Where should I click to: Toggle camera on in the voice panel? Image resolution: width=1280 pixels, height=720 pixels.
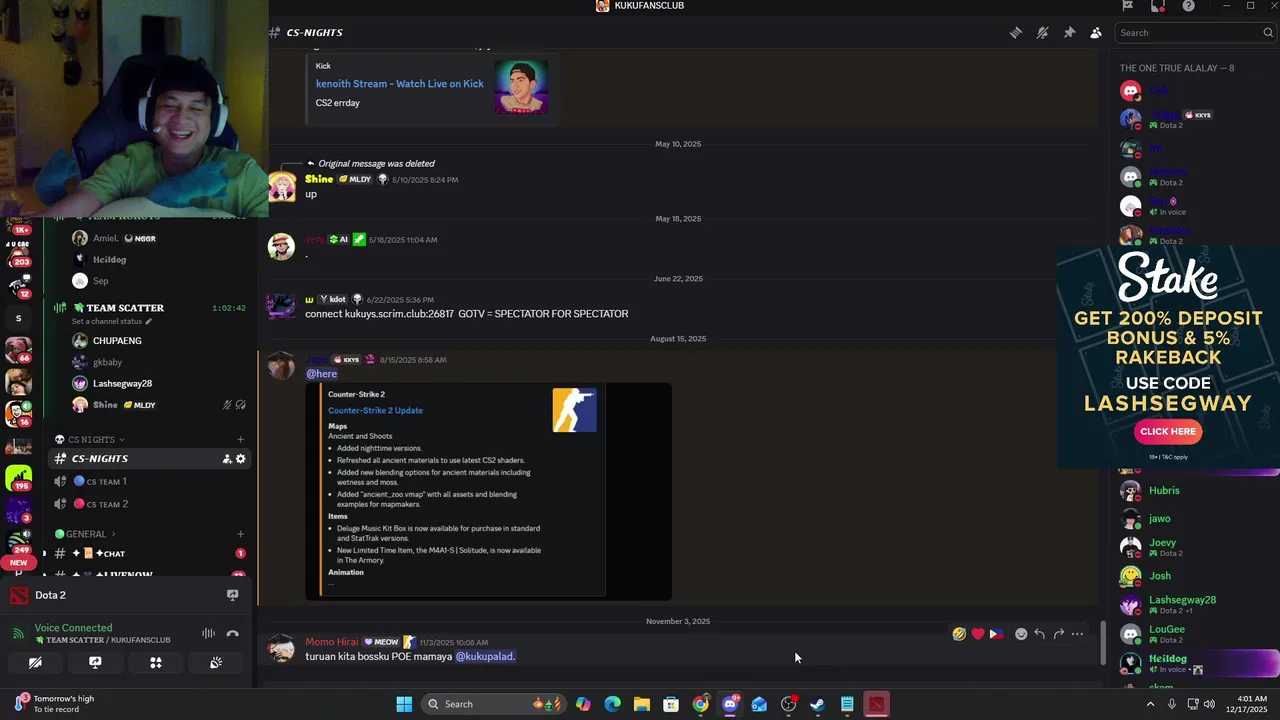[x=35, y=663]
